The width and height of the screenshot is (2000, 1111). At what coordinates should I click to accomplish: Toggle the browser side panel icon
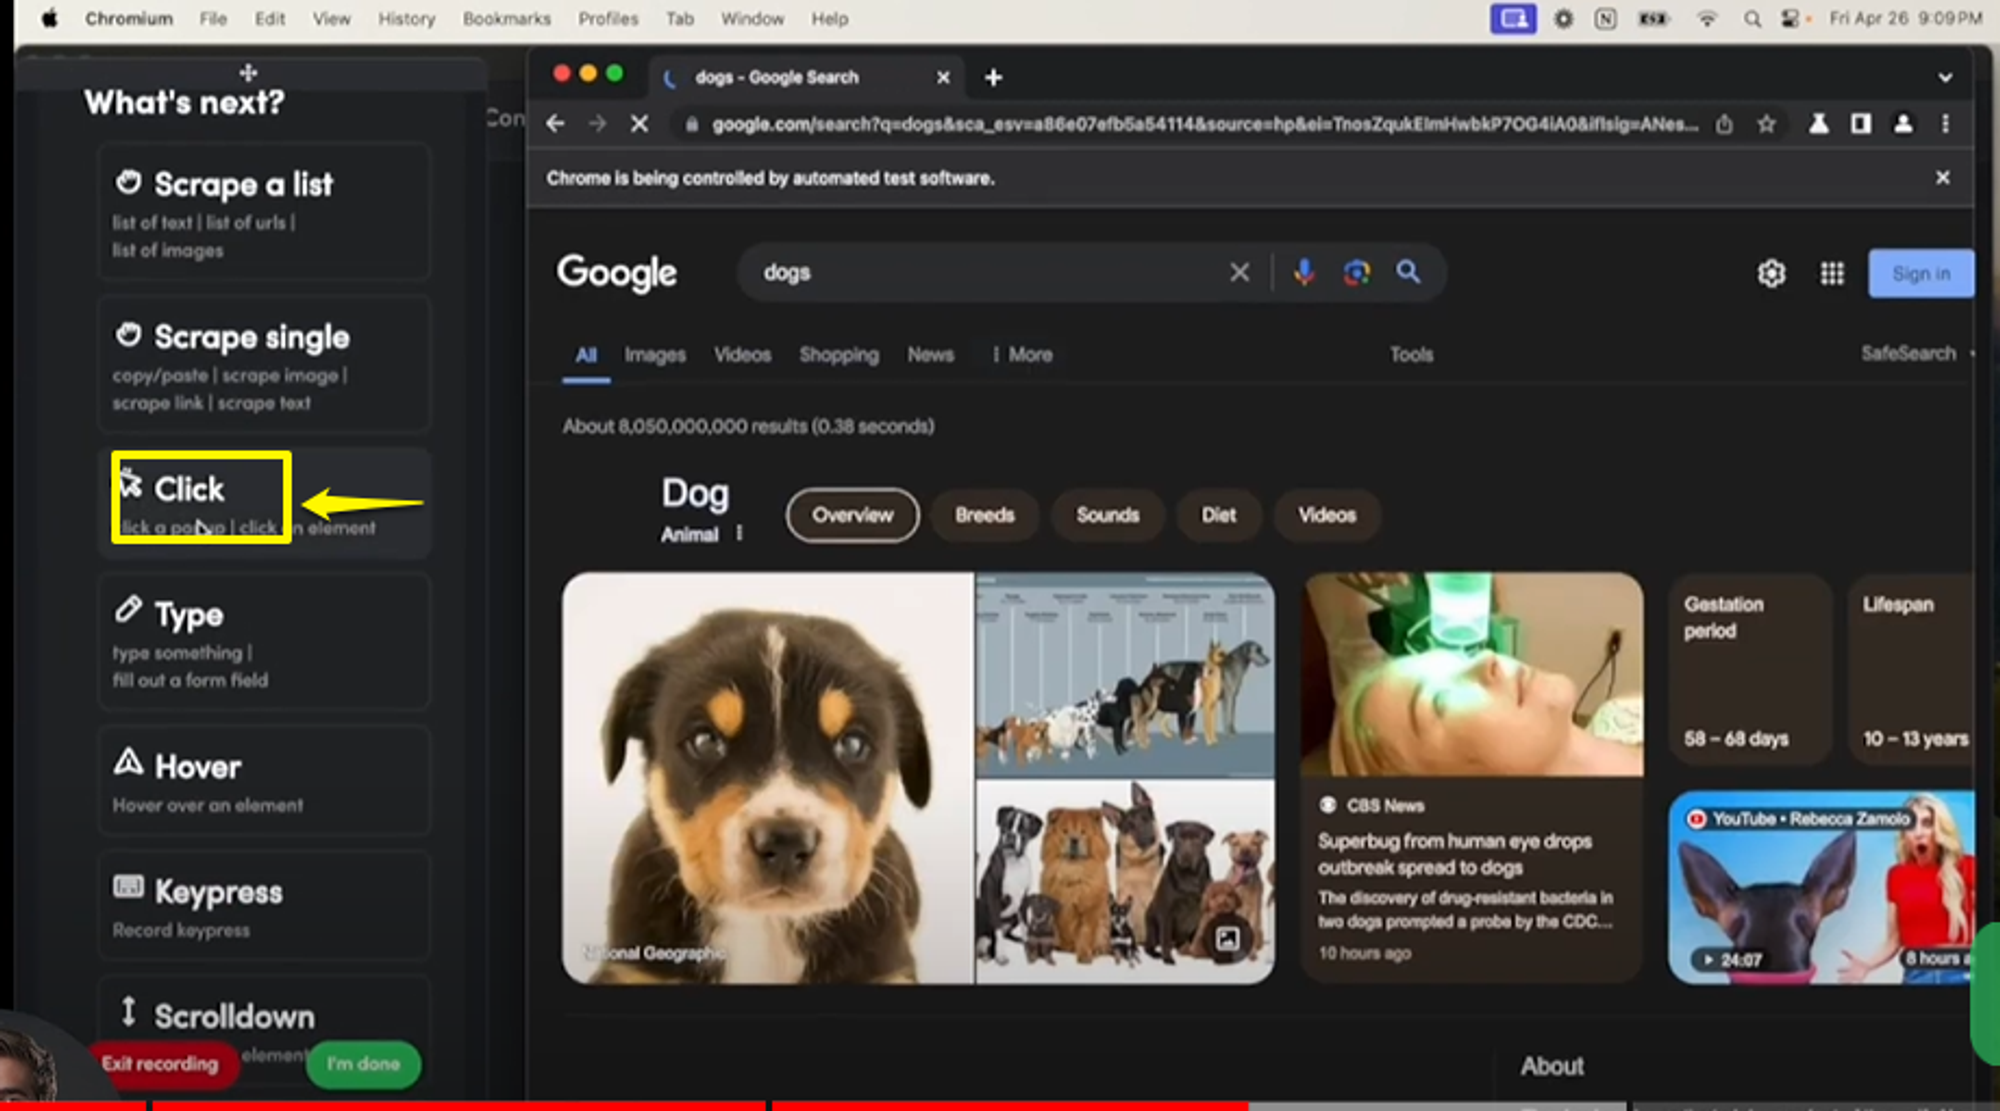pos(1861,124)
